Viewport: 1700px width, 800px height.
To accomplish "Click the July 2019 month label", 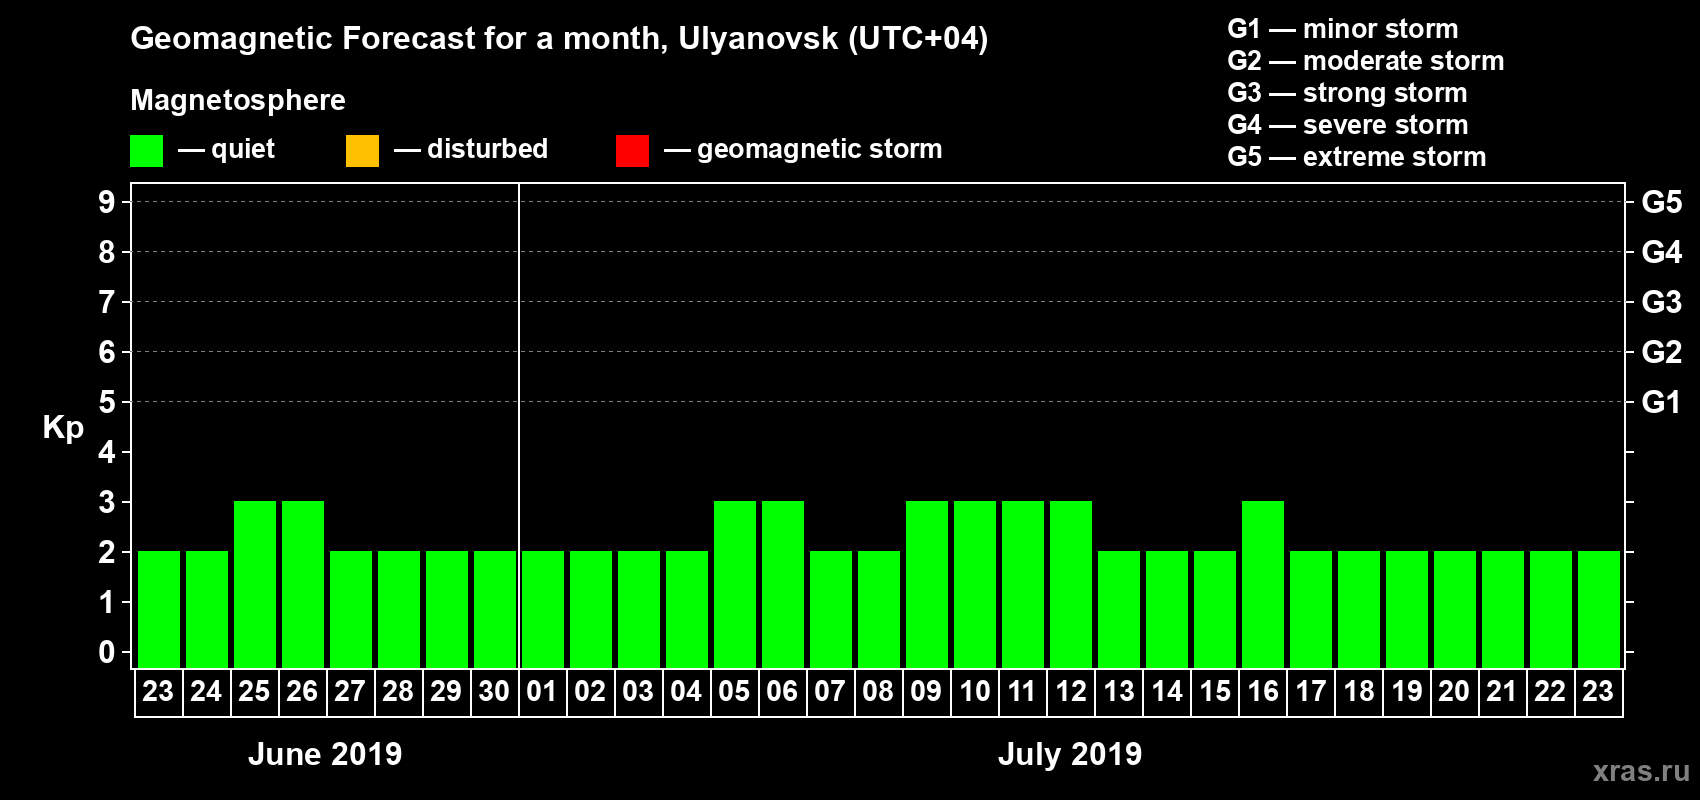I will click(1070, 754).
